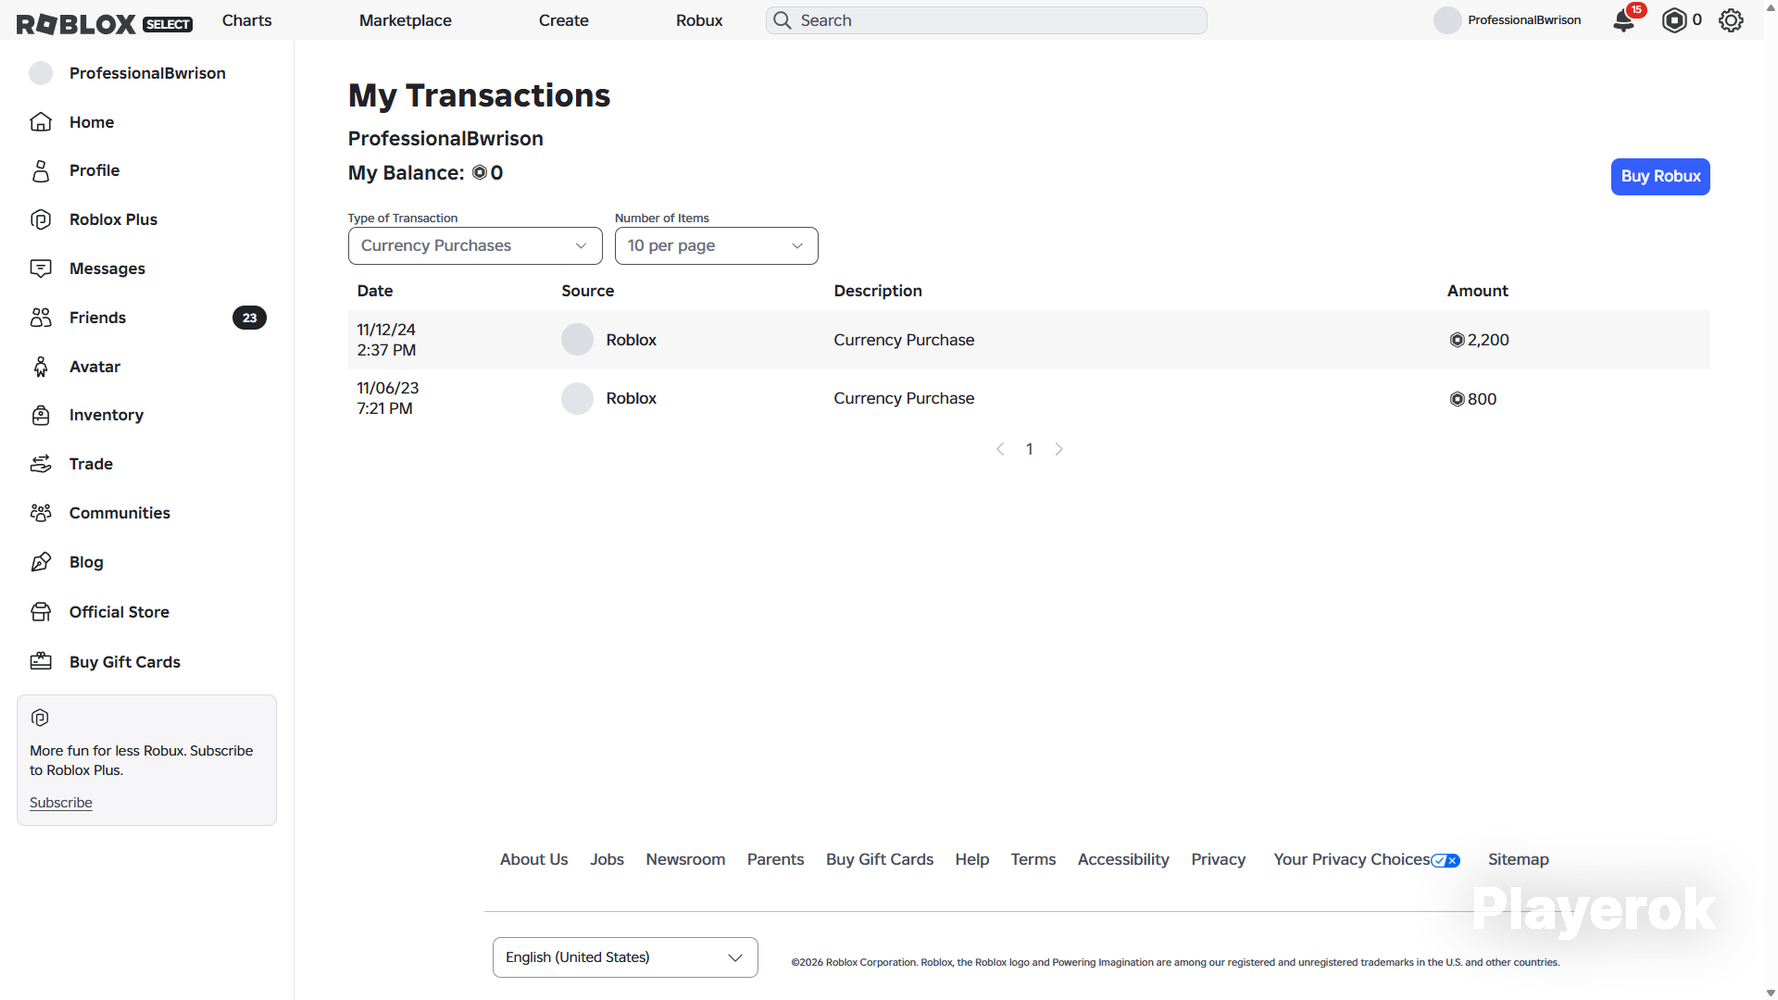
Task: Click the Roblox source link for 11/12/24
Action: [631, 340]
